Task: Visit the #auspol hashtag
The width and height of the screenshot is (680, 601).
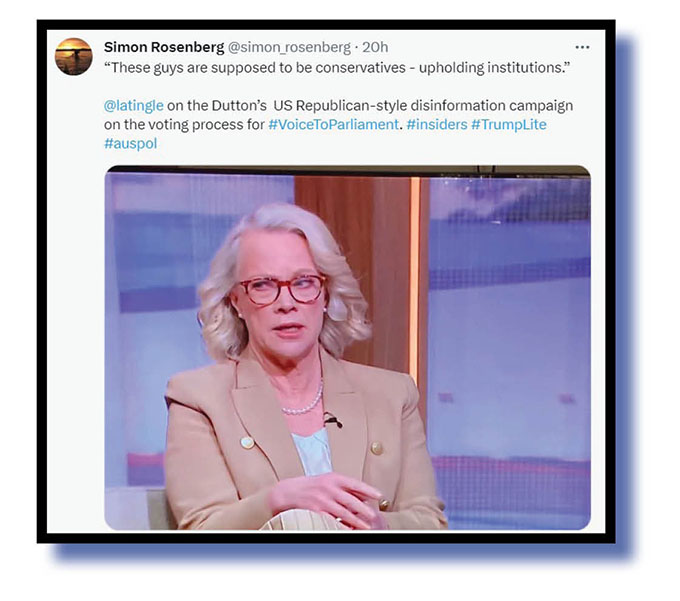Action: pos(131,144)
